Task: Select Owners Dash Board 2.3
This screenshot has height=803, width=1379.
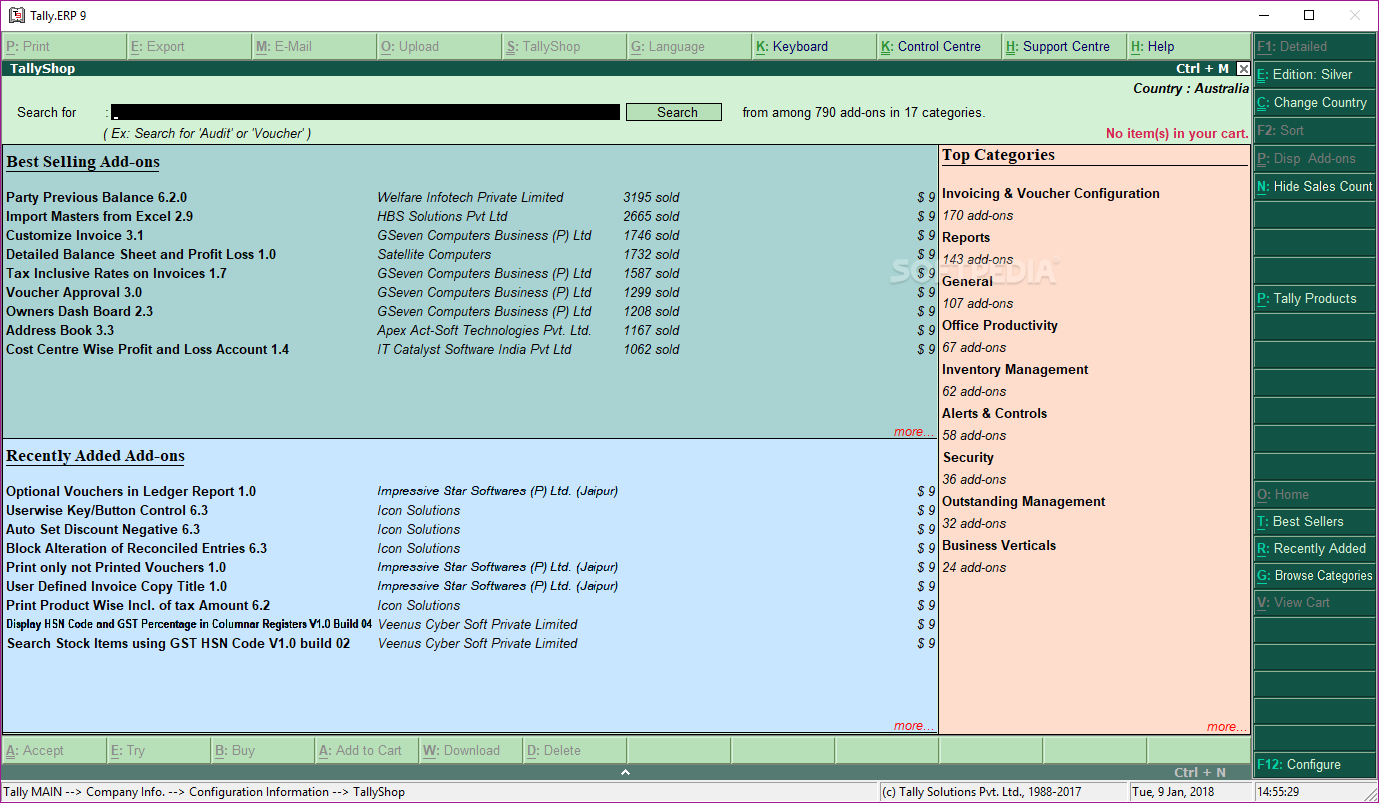Action: 79,311
